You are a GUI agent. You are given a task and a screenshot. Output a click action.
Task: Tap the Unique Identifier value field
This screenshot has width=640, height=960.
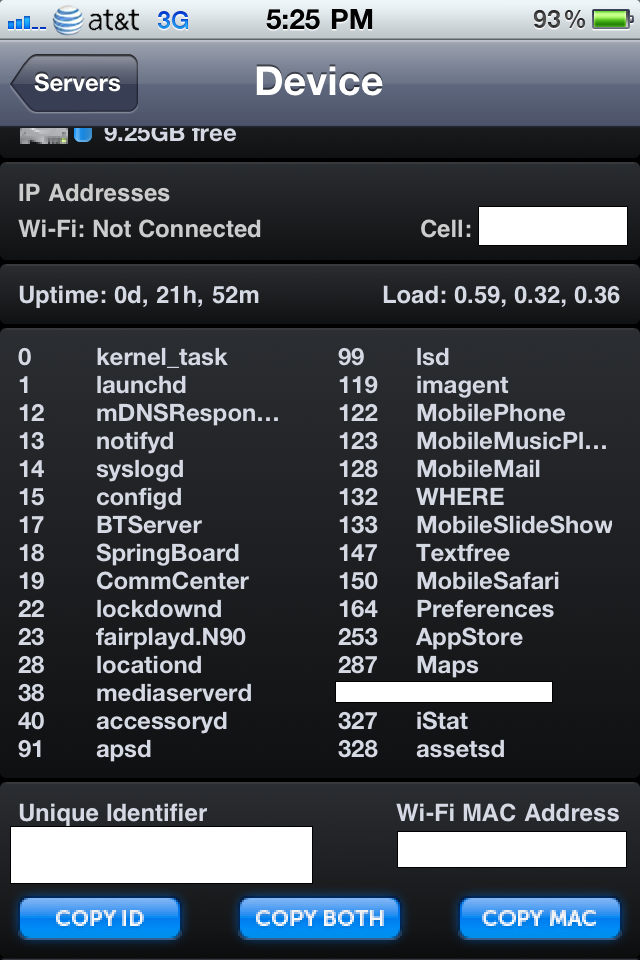pos(162,855)
